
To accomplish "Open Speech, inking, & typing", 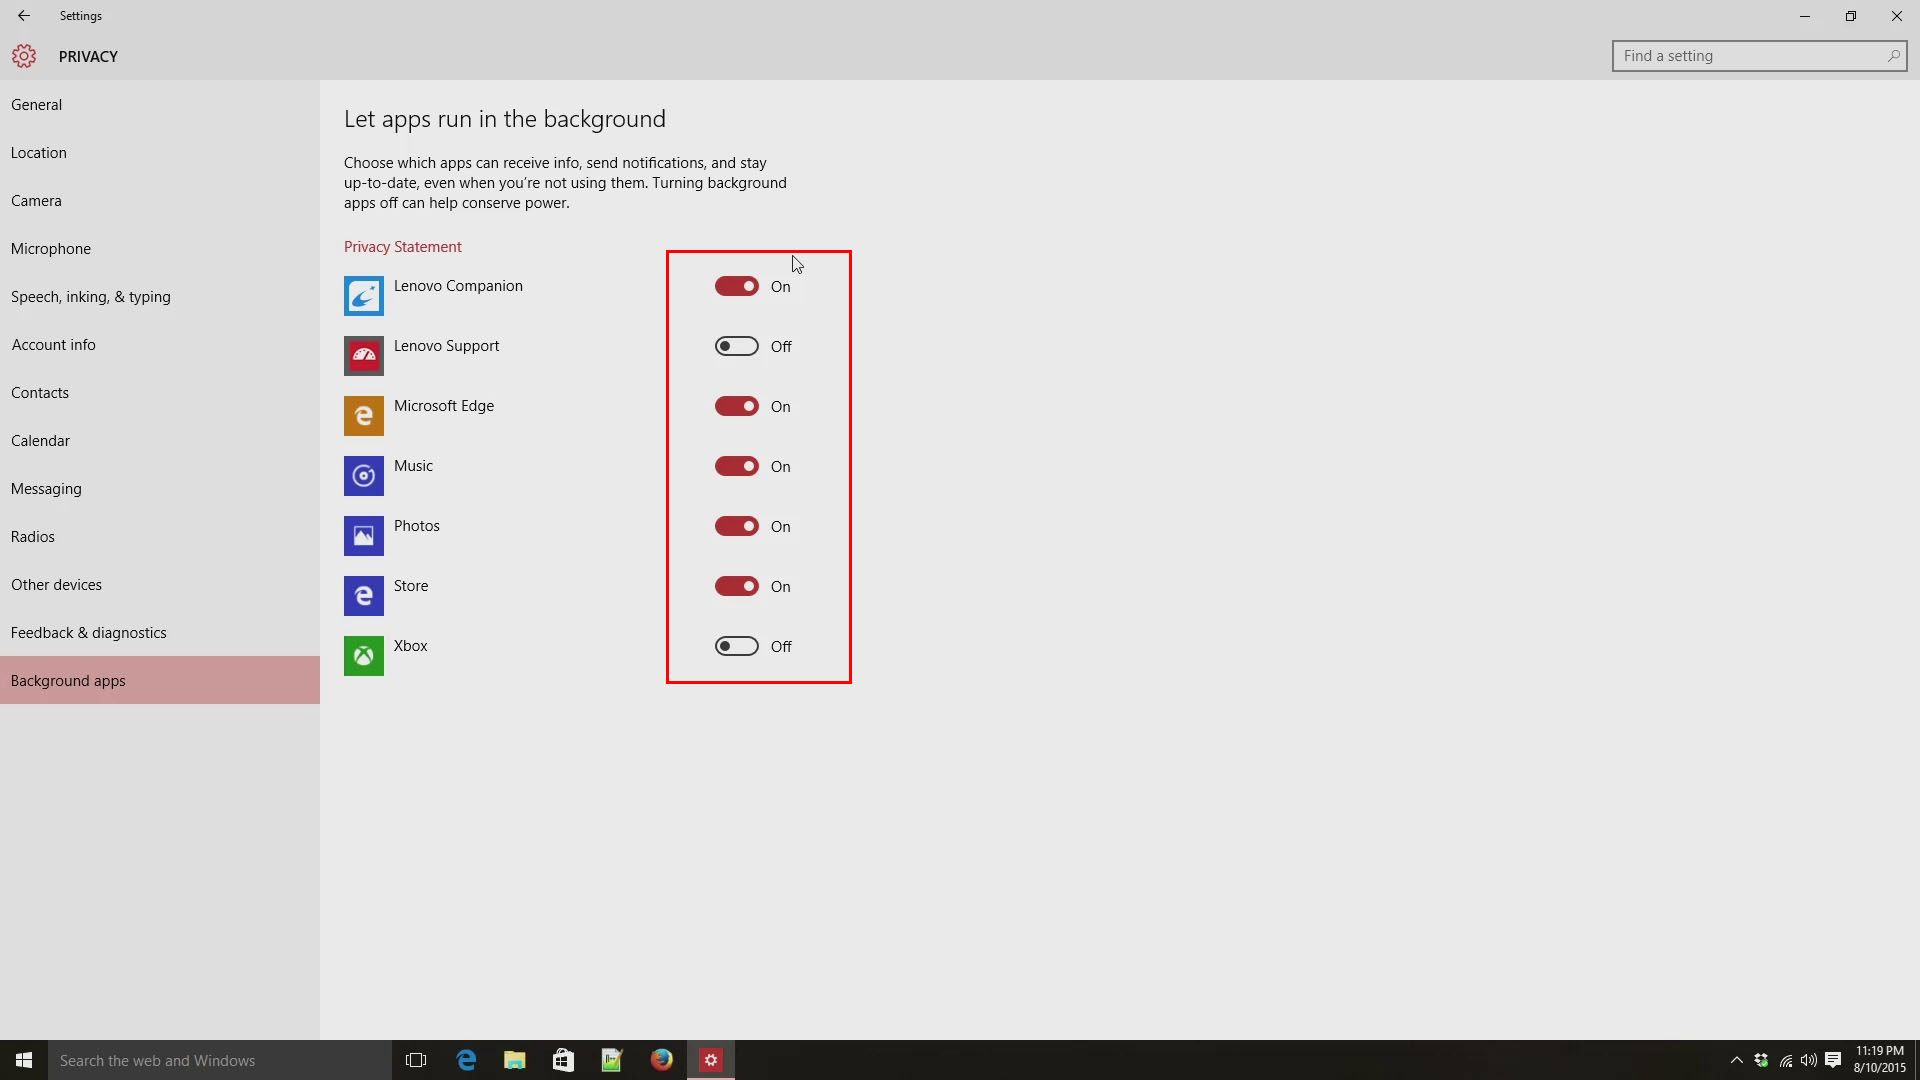I will pyautogui.click(x=160, y=297).
